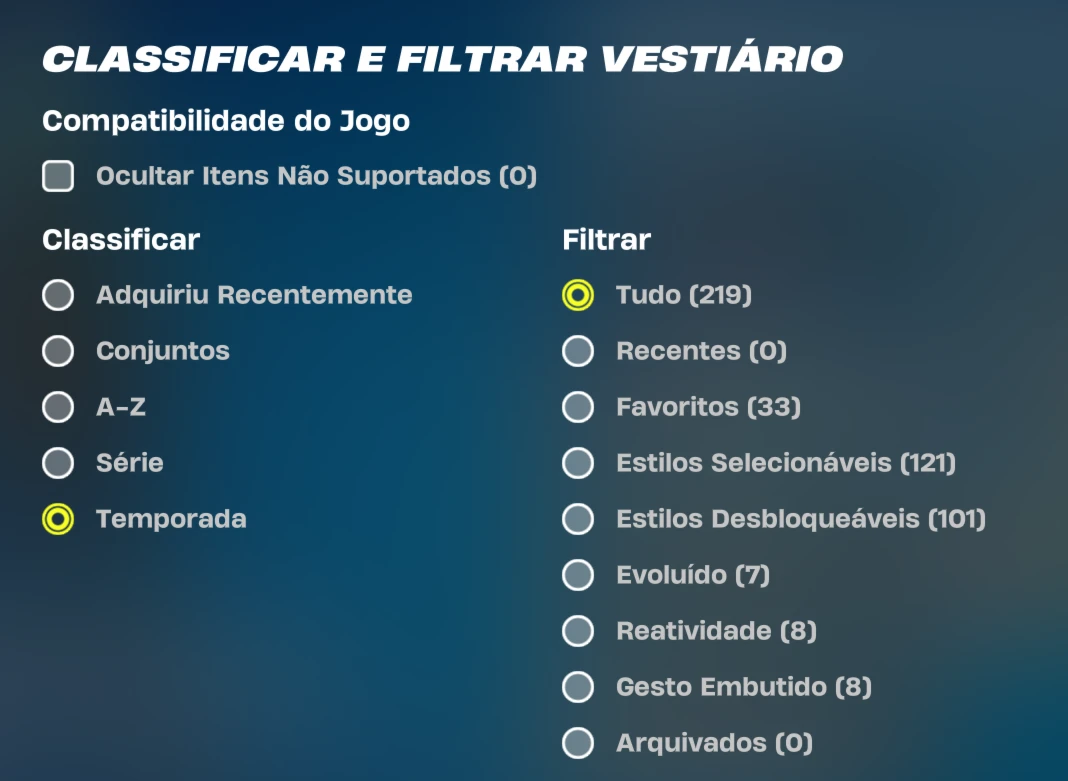Filter by Tudo (219)
This screenshot has height=781, width=1068.
point(578,296)
